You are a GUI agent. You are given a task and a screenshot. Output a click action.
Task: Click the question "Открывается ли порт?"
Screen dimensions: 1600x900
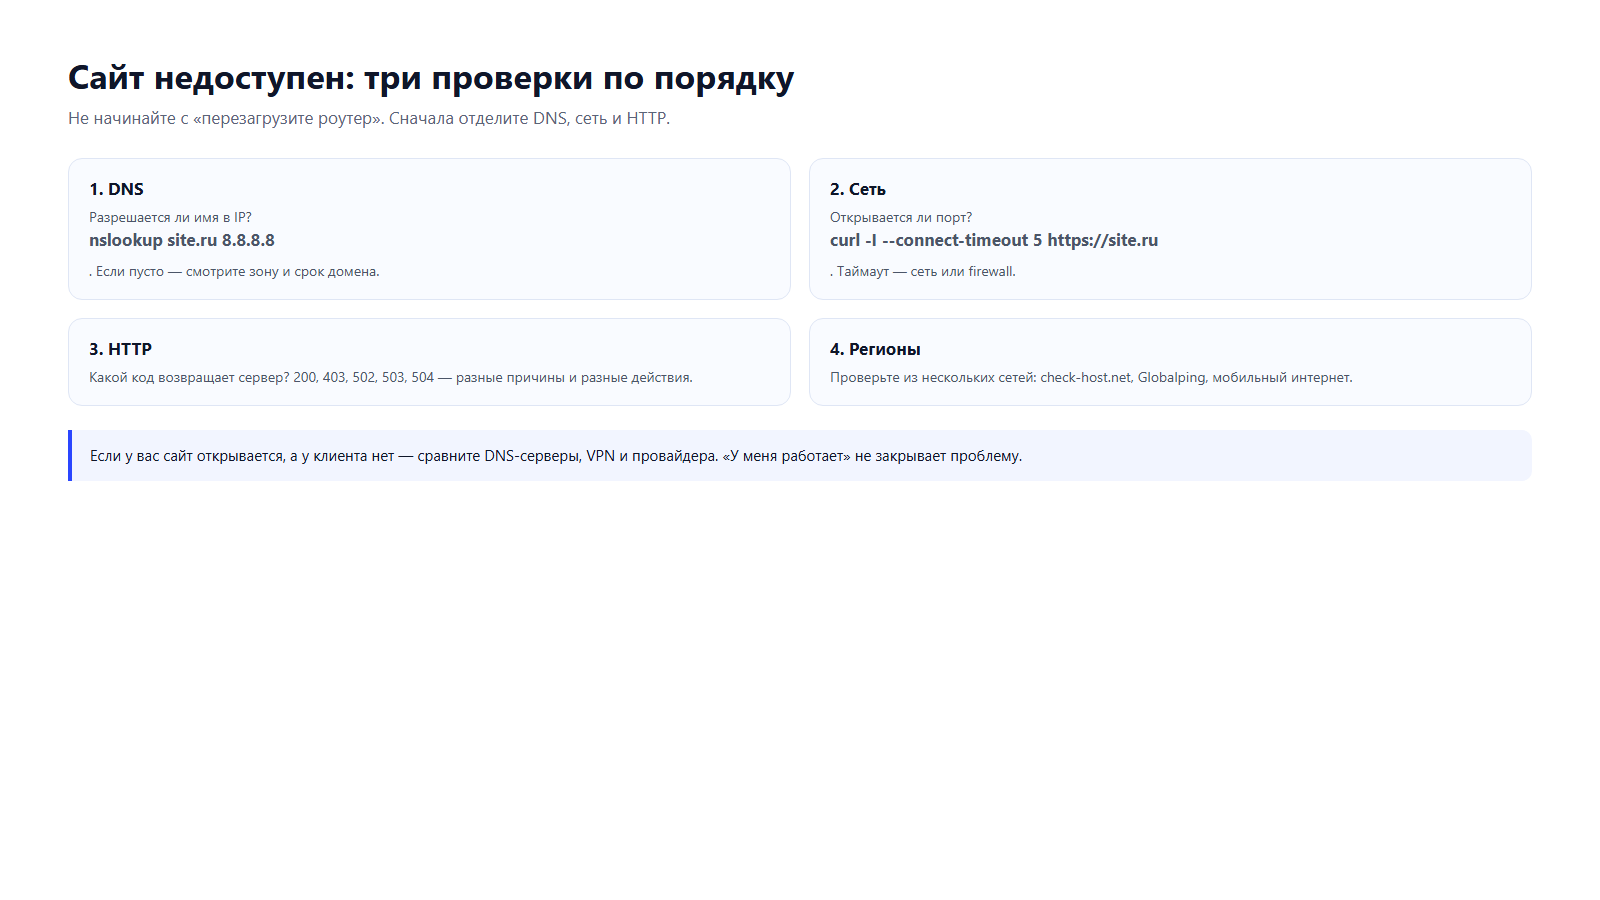pyautogui.click(x=901, y=217)
